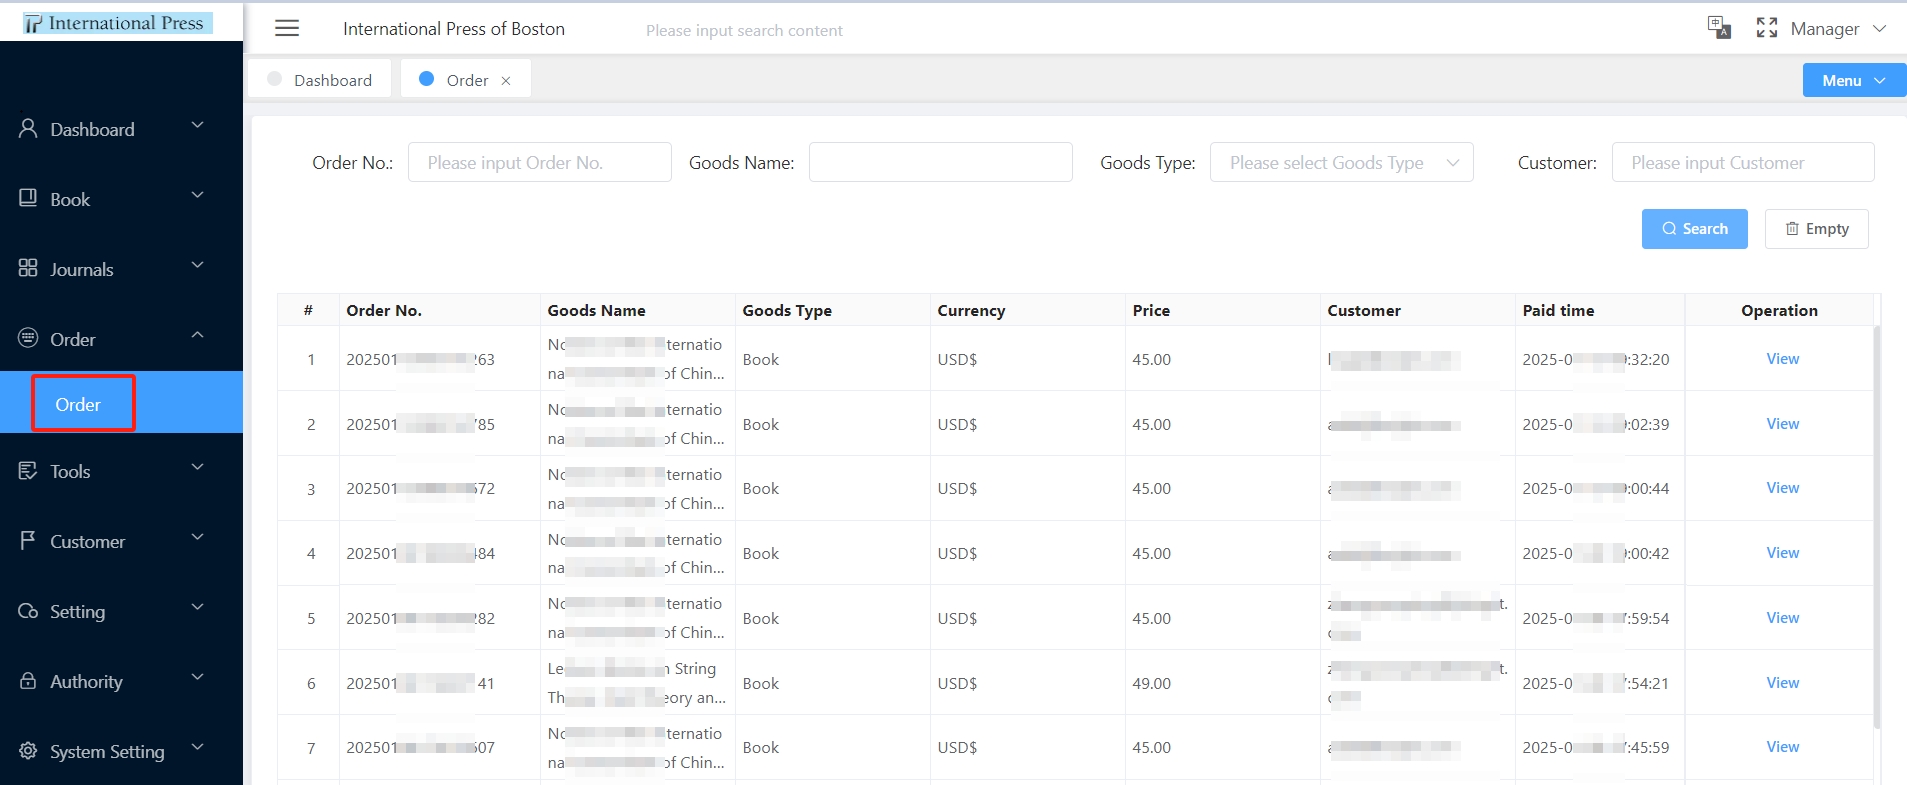Expand the System Setting sidebar menu
1907x785 pixels.
pyautogui.click(x=197, y=747)
